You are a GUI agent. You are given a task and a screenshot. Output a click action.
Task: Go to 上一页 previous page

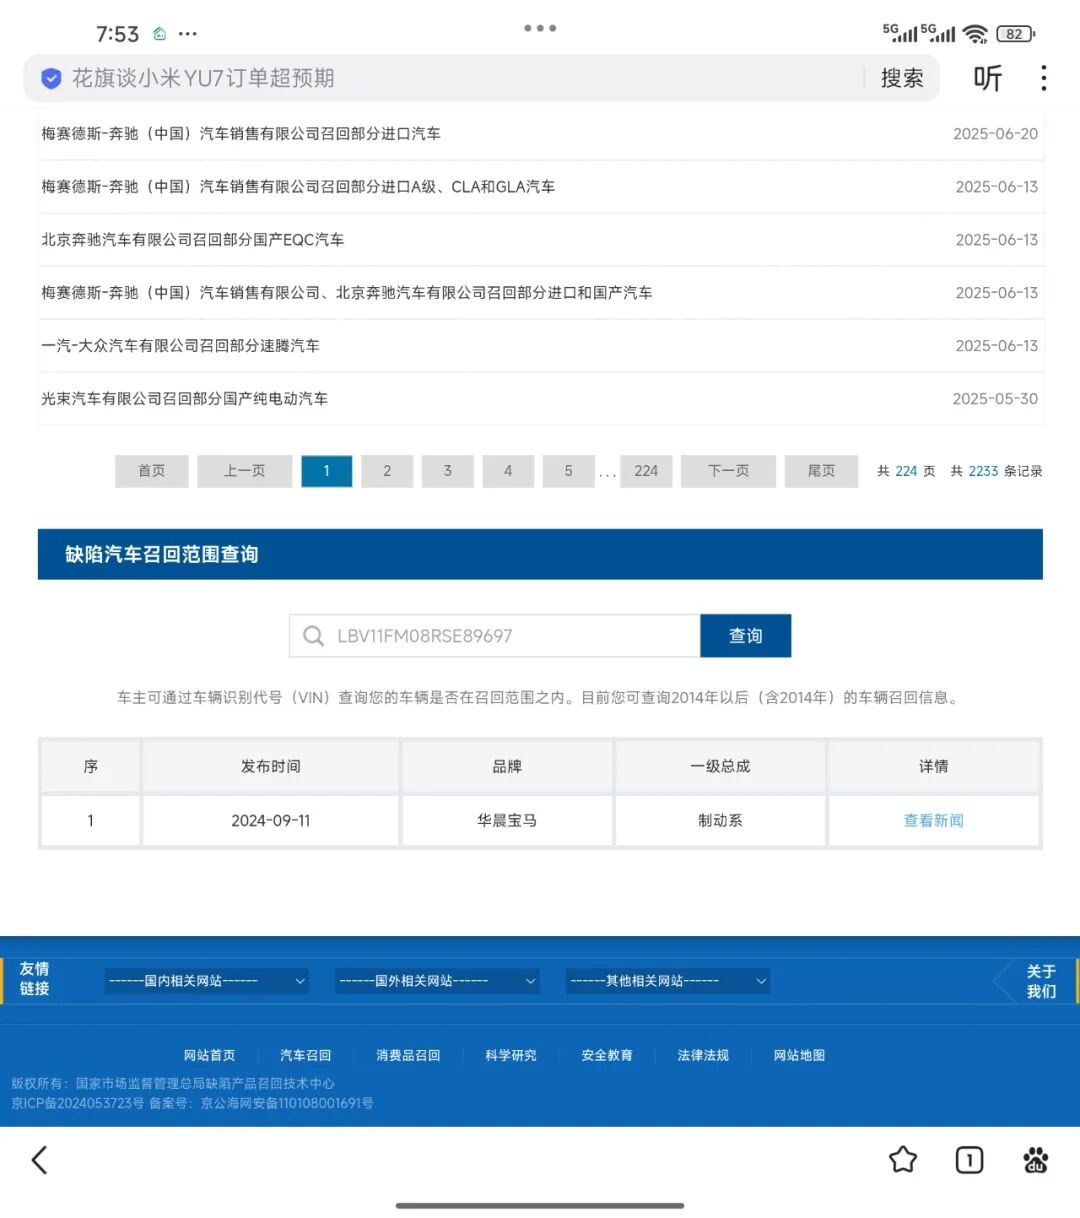(x=245, y=471)
